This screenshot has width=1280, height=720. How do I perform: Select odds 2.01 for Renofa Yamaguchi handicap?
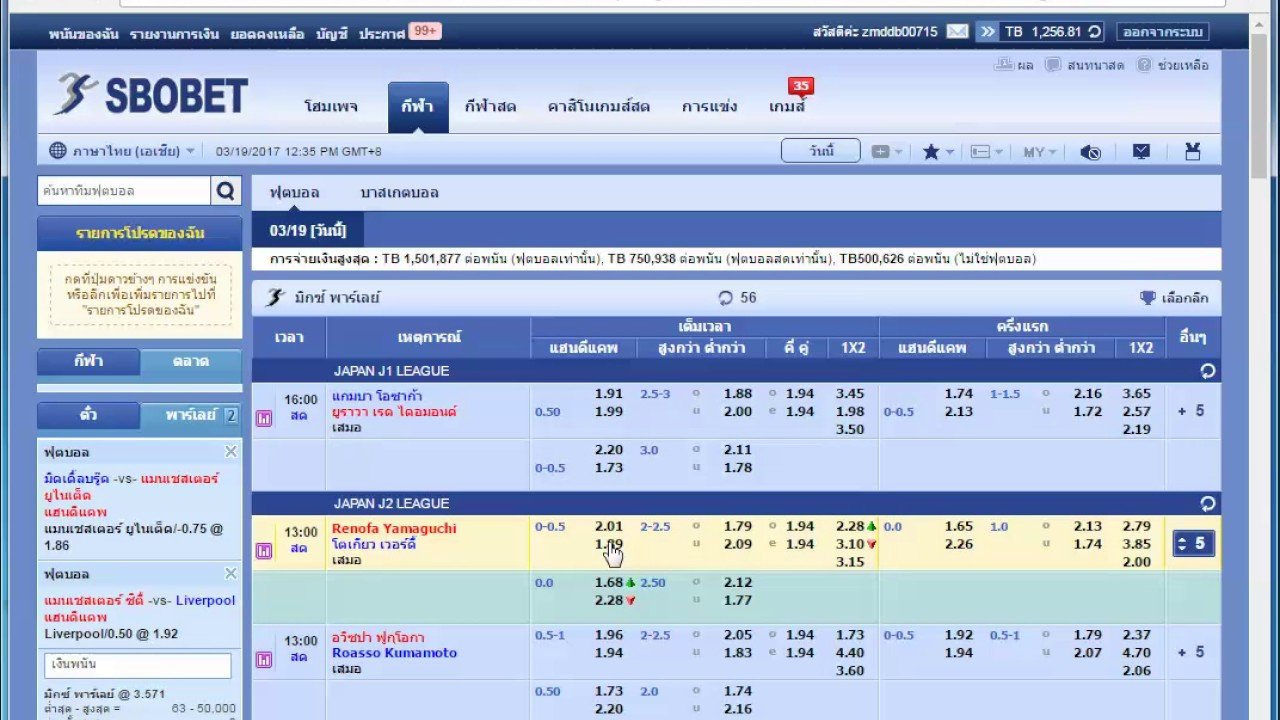608,527
